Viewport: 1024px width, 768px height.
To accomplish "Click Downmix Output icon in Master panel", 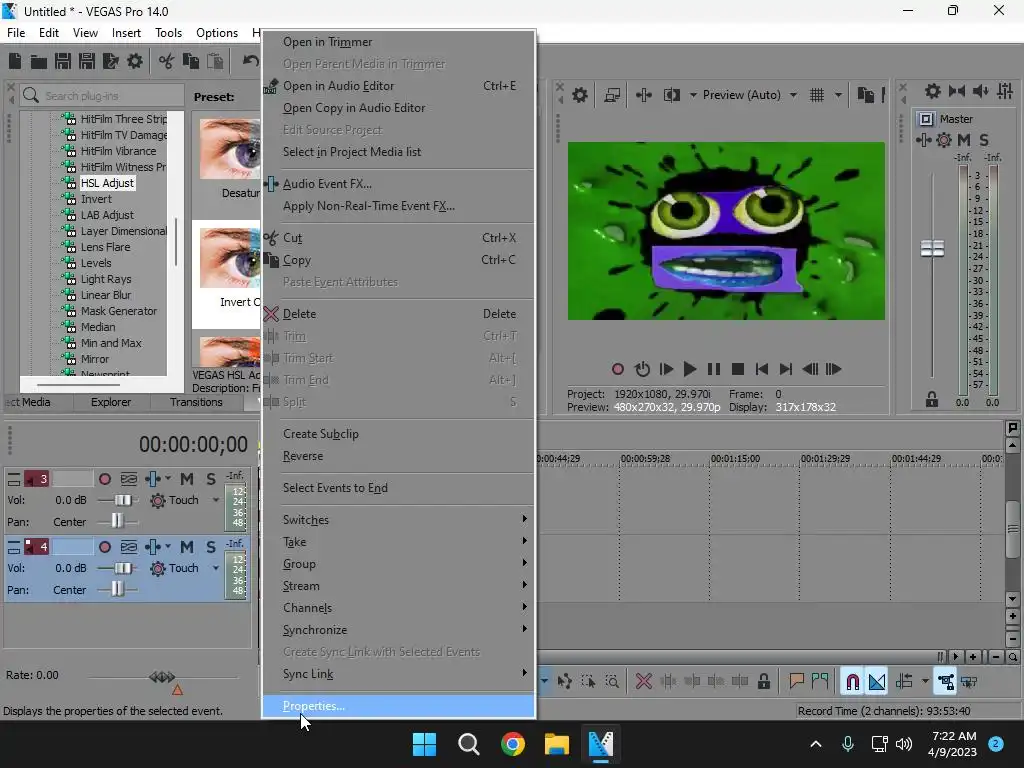I will pyautogui.click(x=957, y=91).
